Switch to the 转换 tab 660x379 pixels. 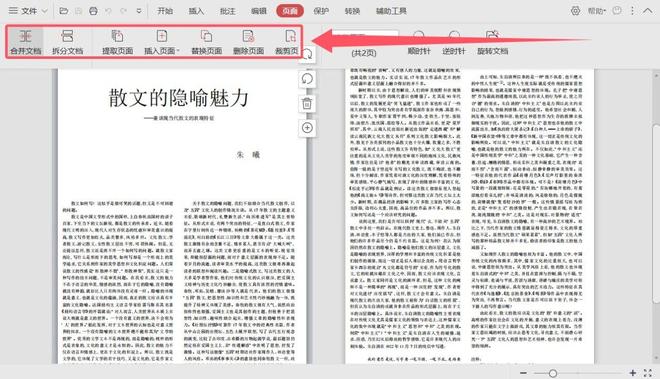(x=352, y=11)
